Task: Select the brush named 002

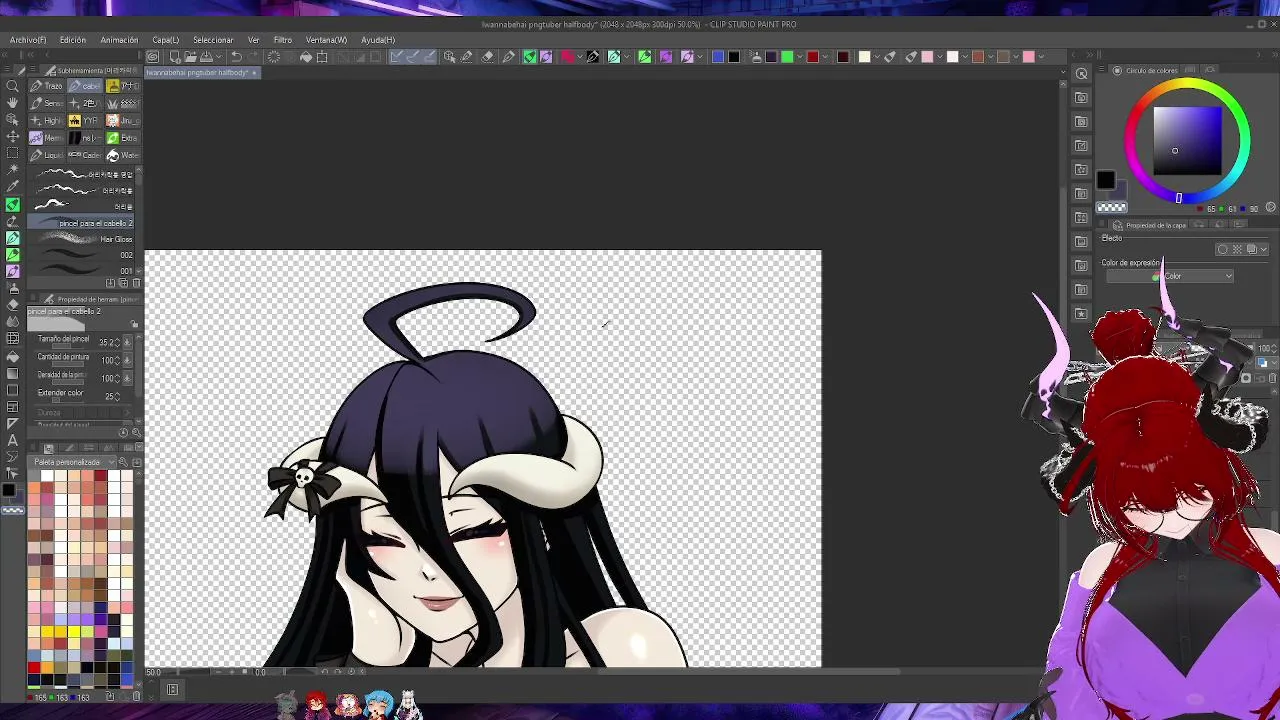Action: 81,255
